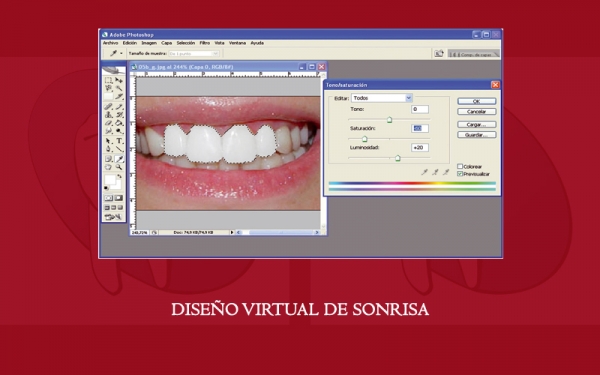Select the Slice tool
Image resolution: width=600 pixels, height=375 pixels.
119,96
